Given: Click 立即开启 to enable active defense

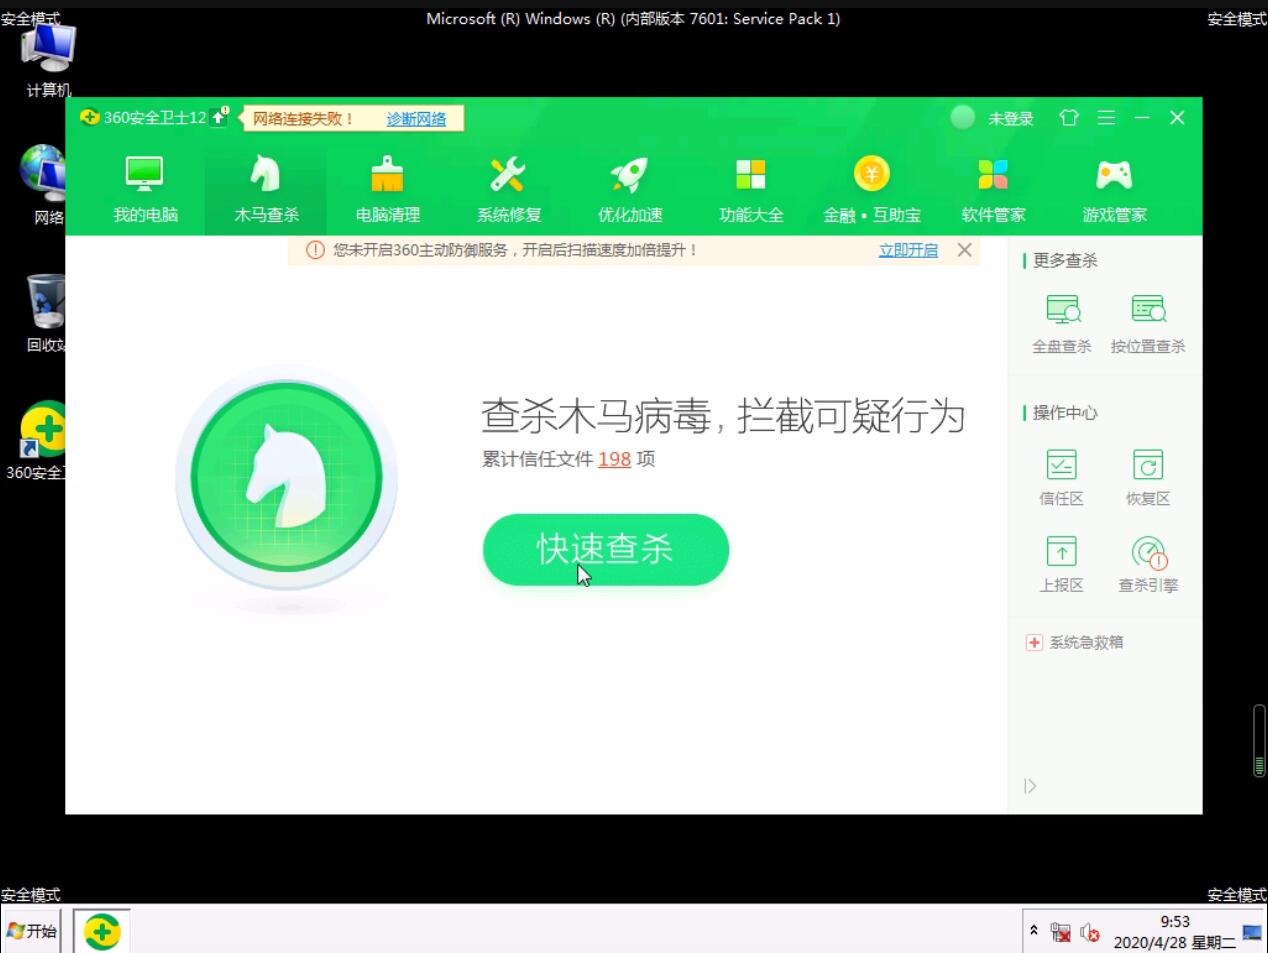Looking at the screenshot, I should (x=908, y=250).
